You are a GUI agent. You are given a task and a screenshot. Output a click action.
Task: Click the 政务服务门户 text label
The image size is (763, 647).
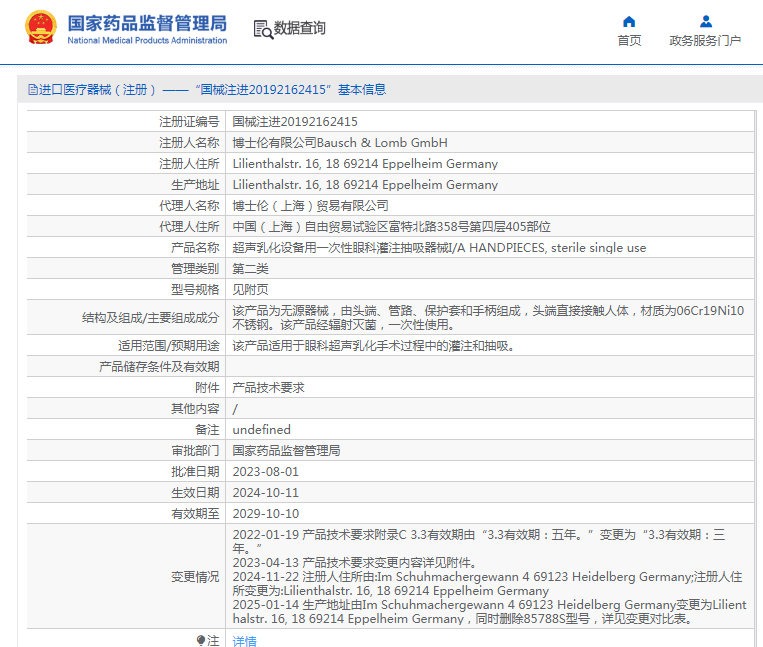(705, 40)
